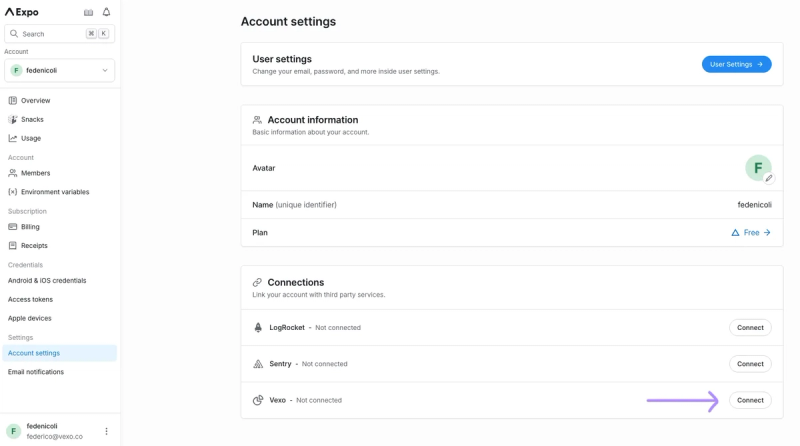Click the Receipts icon
The image size is (800, 446).
13,245
